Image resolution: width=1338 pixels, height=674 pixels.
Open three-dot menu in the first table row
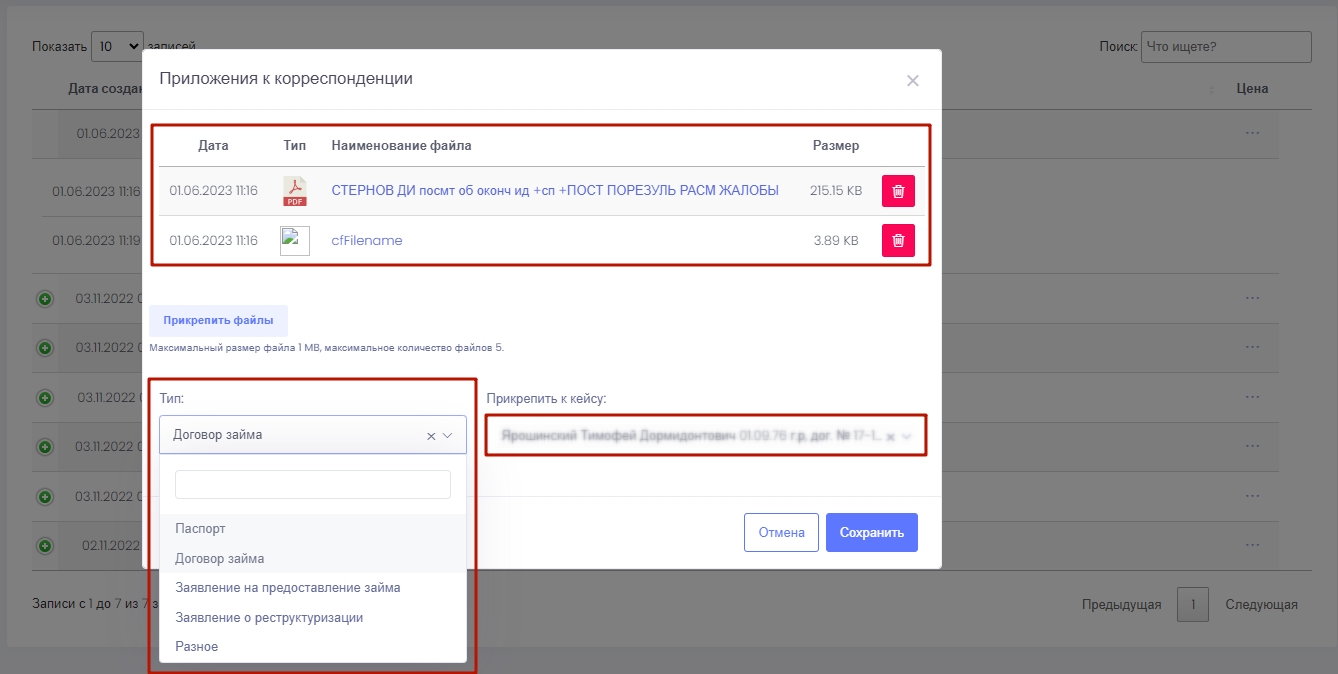tap(1252, 133)
